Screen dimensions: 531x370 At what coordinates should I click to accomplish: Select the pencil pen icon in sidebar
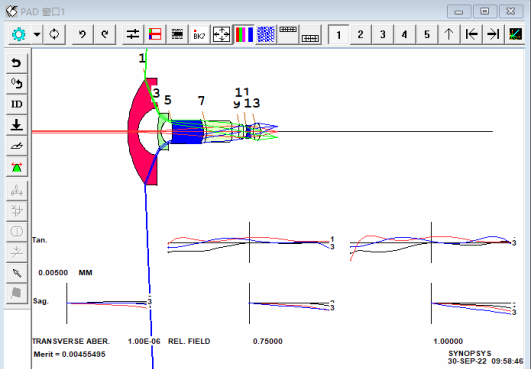tap(17, 273)
